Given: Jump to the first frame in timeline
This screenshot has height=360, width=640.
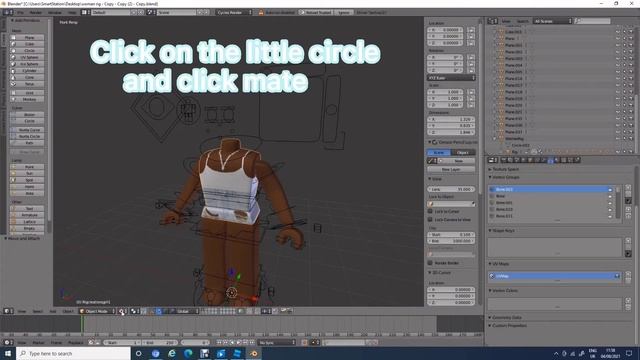Looking at the screenshot, I should coord(219,342).
